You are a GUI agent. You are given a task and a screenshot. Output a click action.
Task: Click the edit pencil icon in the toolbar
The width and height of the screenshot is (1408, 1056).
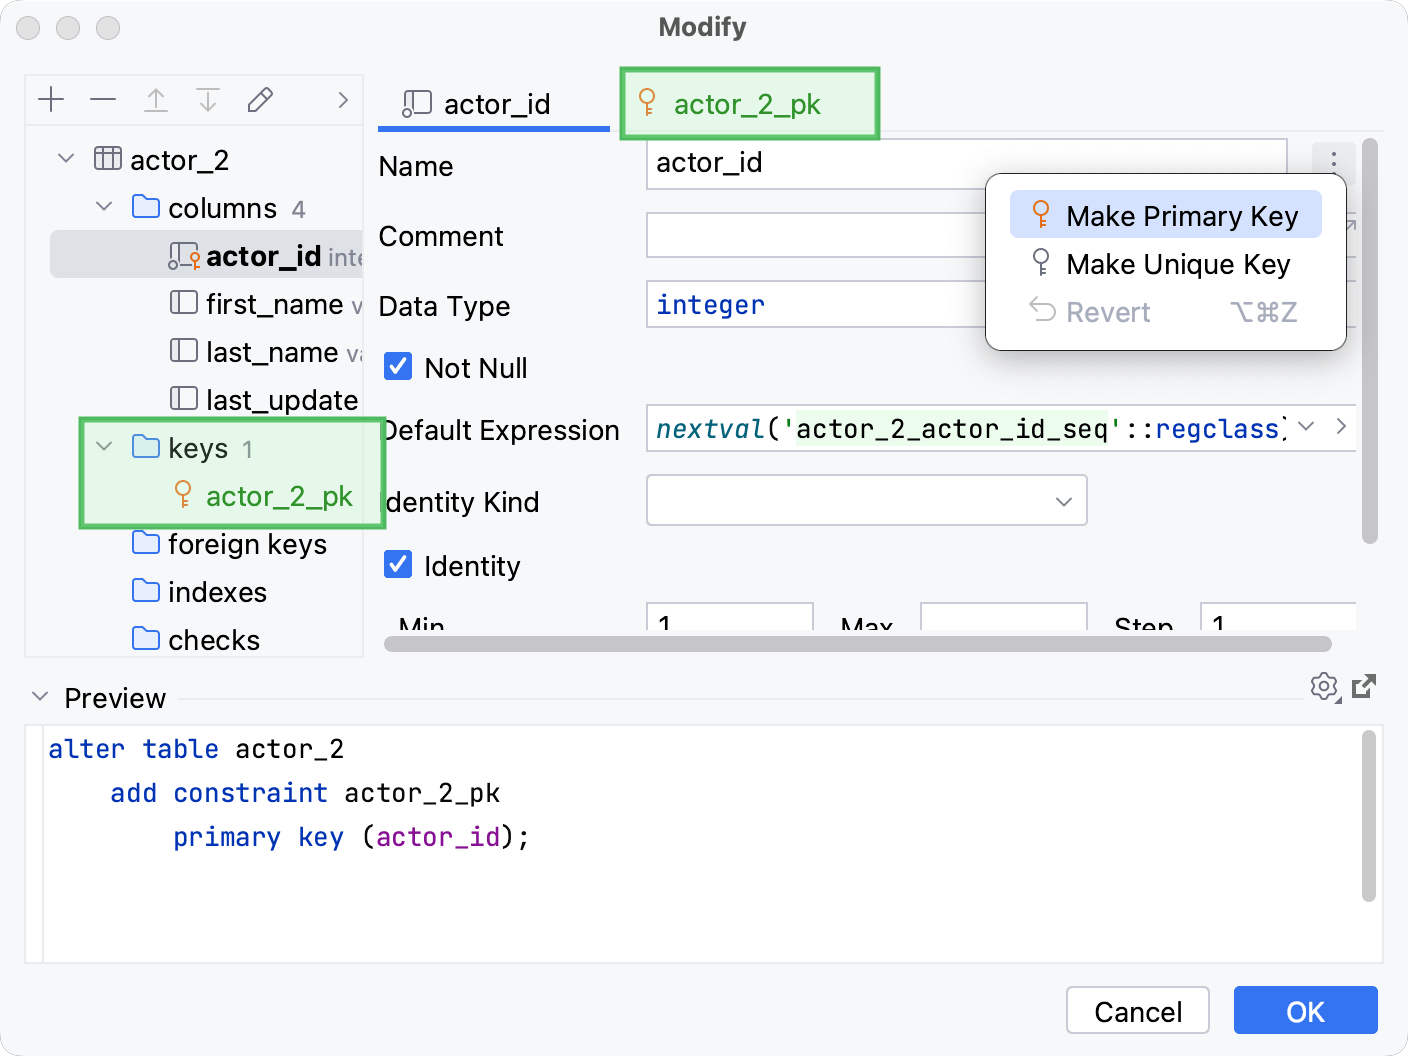click(260, 99)
